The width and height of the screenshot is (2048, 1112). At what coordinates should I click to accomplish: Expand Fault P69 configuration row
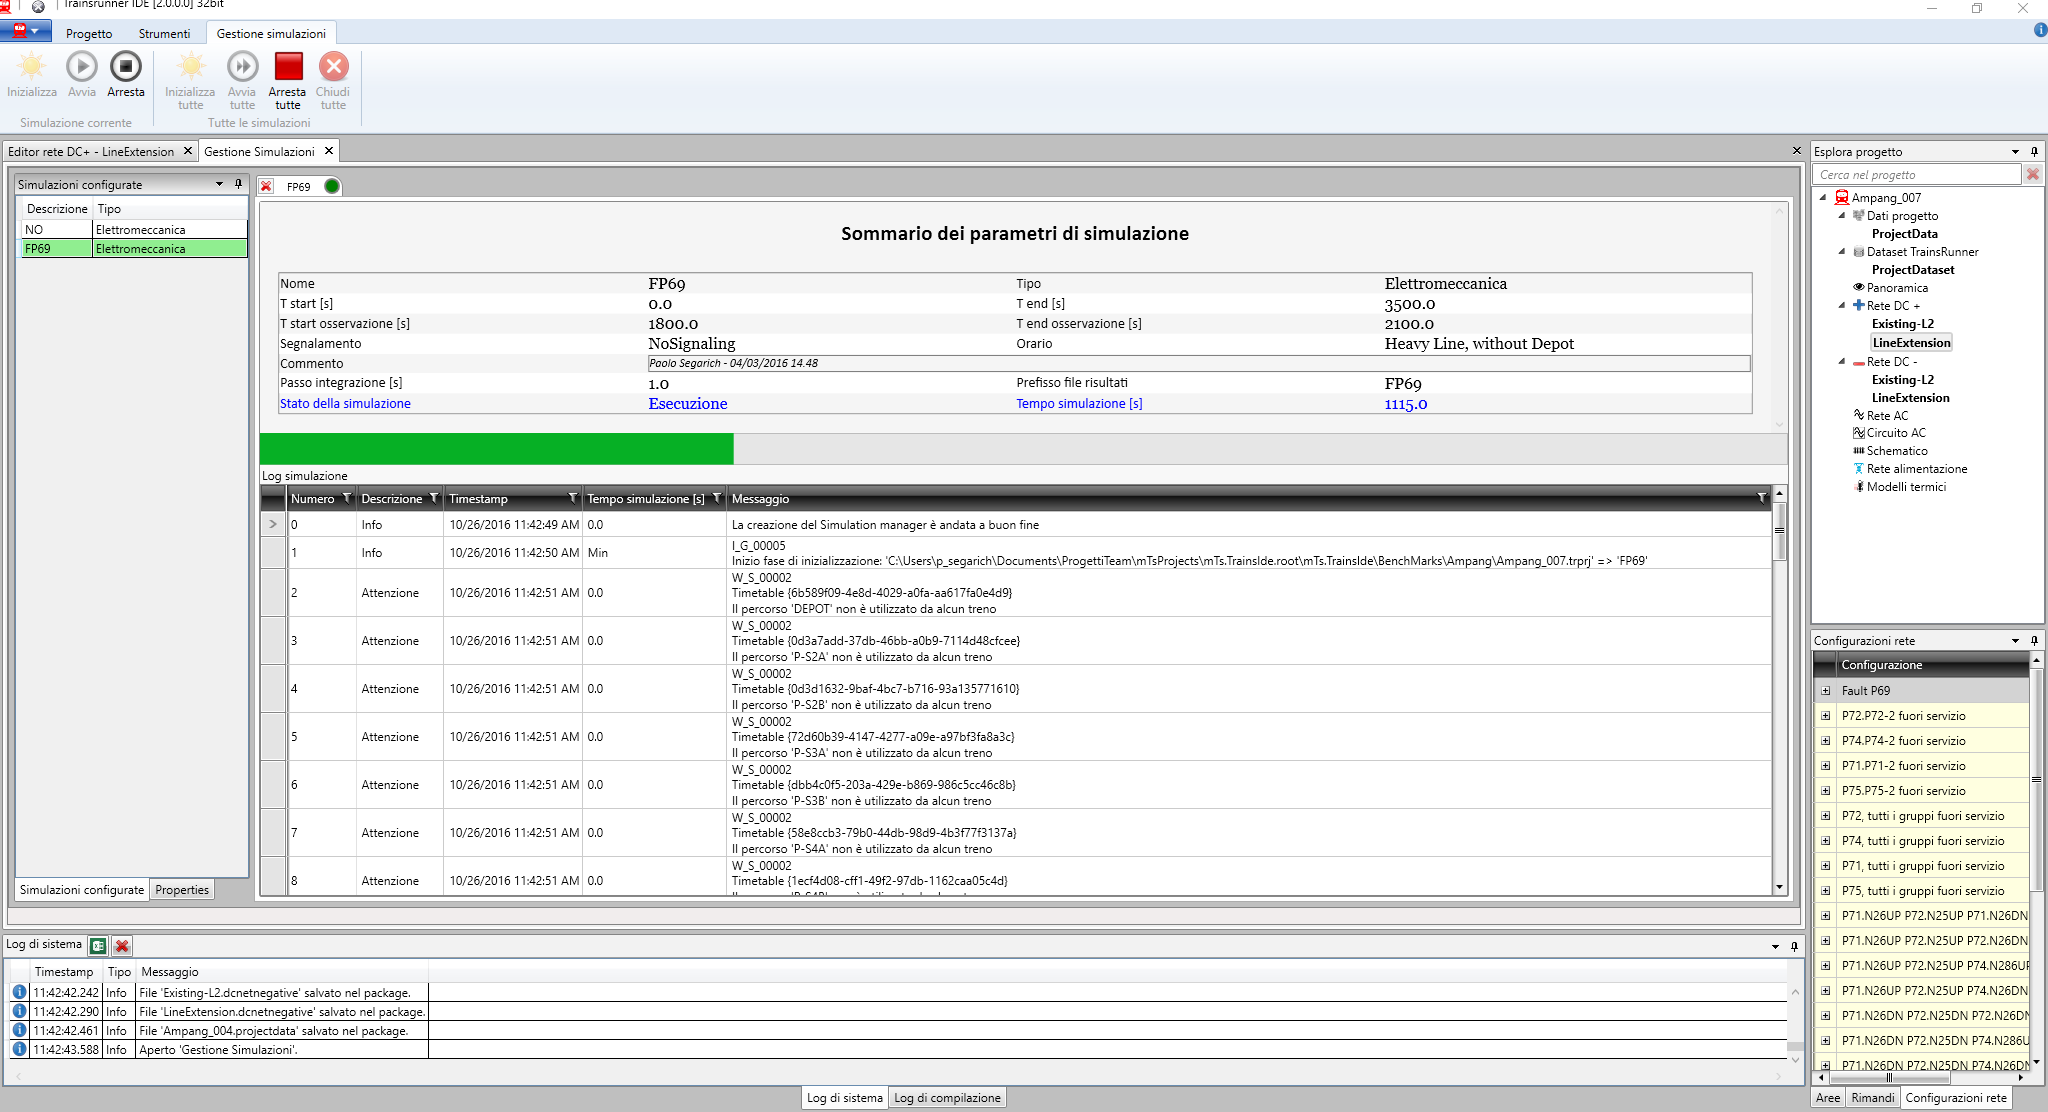click(1825, 691)
